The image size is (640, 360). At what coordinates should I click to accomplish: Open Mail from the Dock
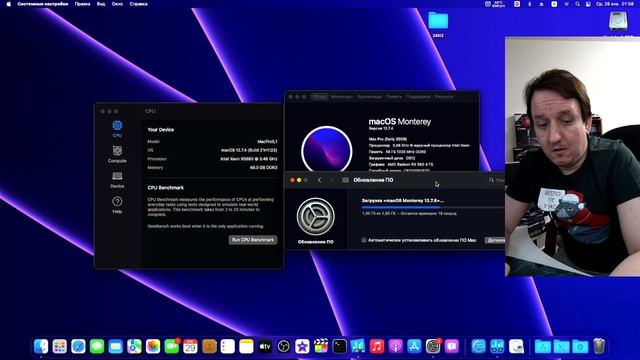pos(116,347)
